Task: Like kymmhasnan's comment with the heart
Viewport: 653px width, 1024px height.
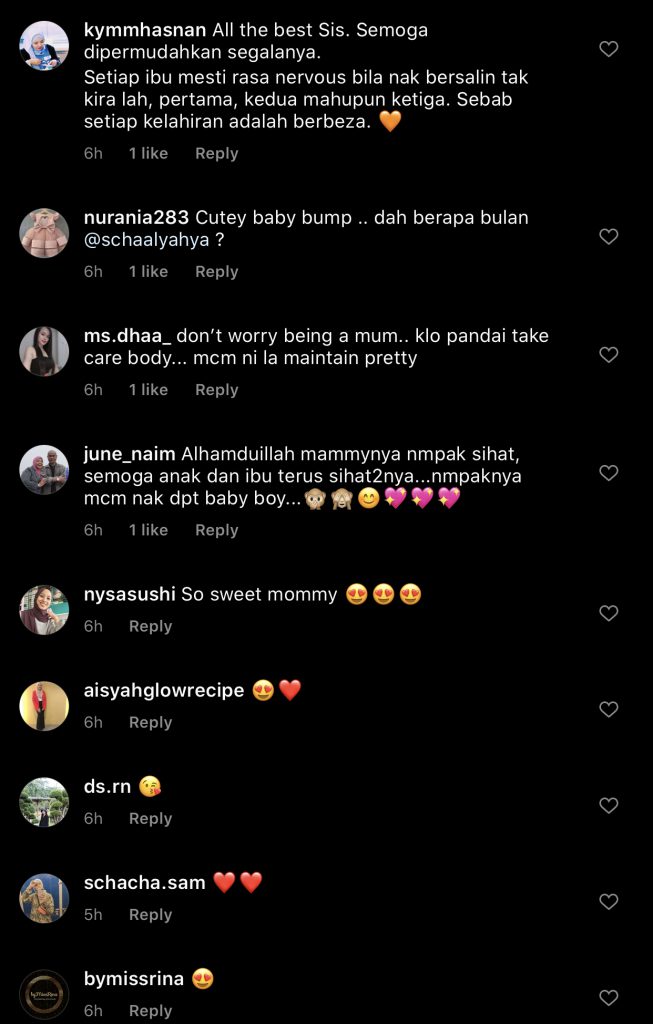Action: (x=609, y=49)
